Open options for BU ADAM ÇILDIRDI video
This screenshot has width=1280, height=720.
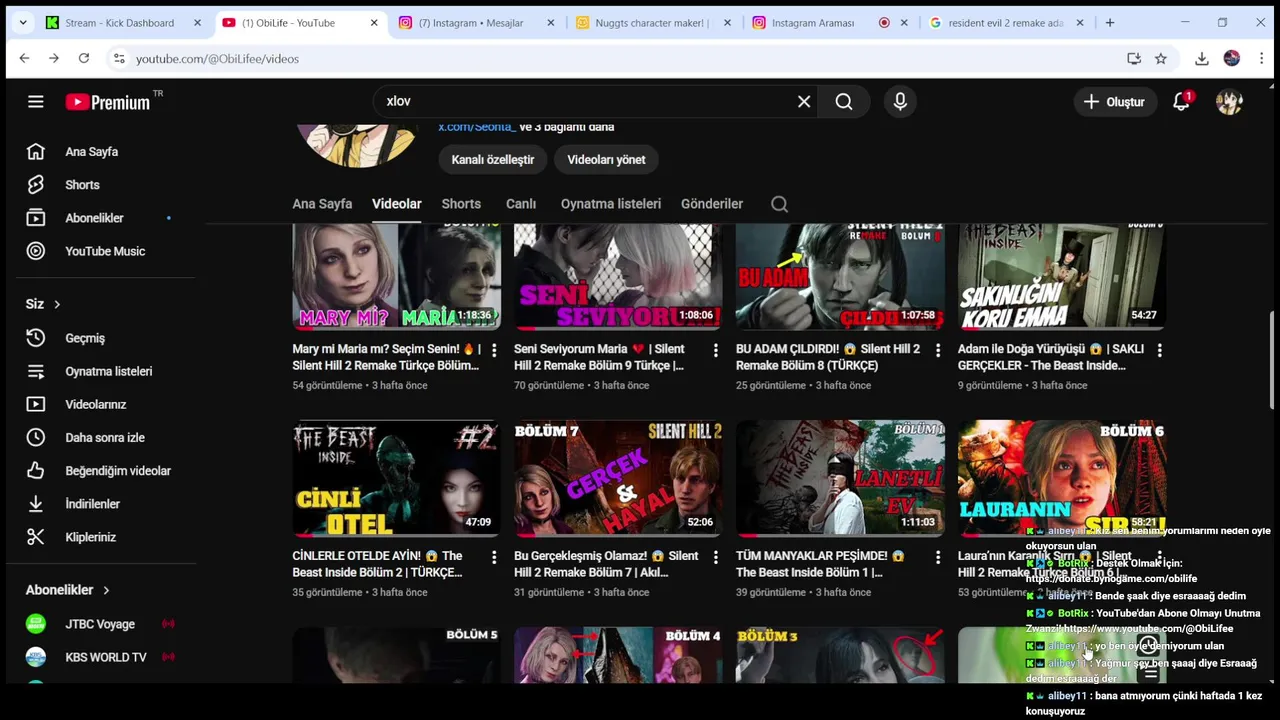[x=937, y=350]
